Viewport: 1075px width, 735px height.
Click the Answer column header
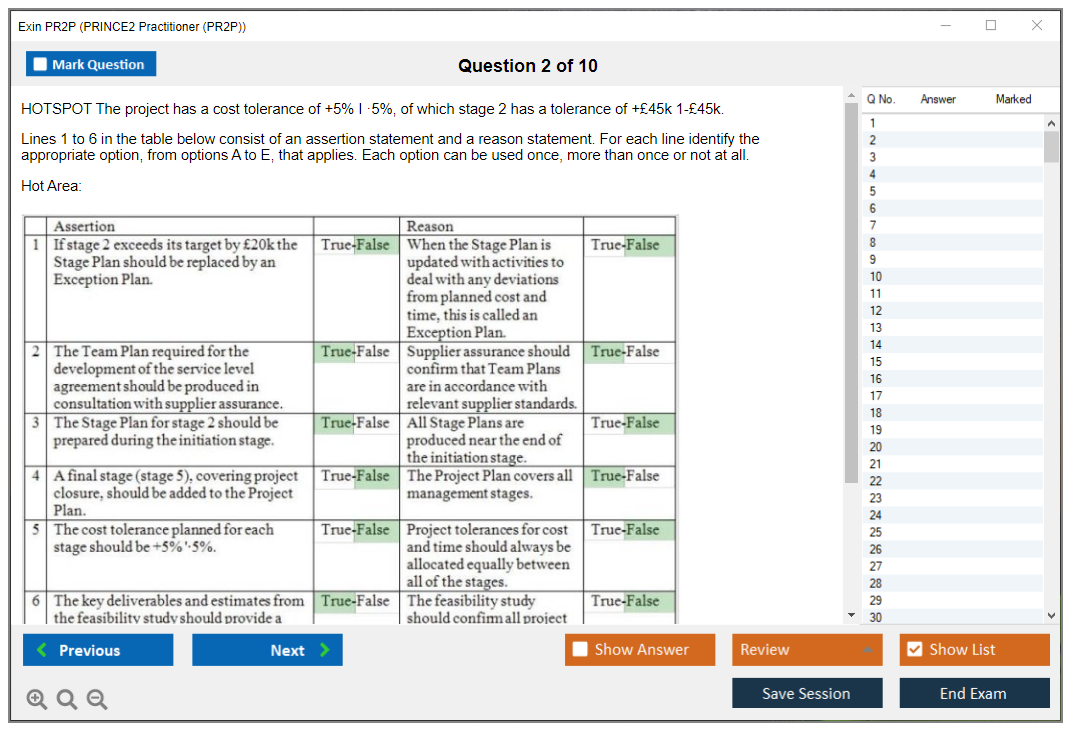938,99
